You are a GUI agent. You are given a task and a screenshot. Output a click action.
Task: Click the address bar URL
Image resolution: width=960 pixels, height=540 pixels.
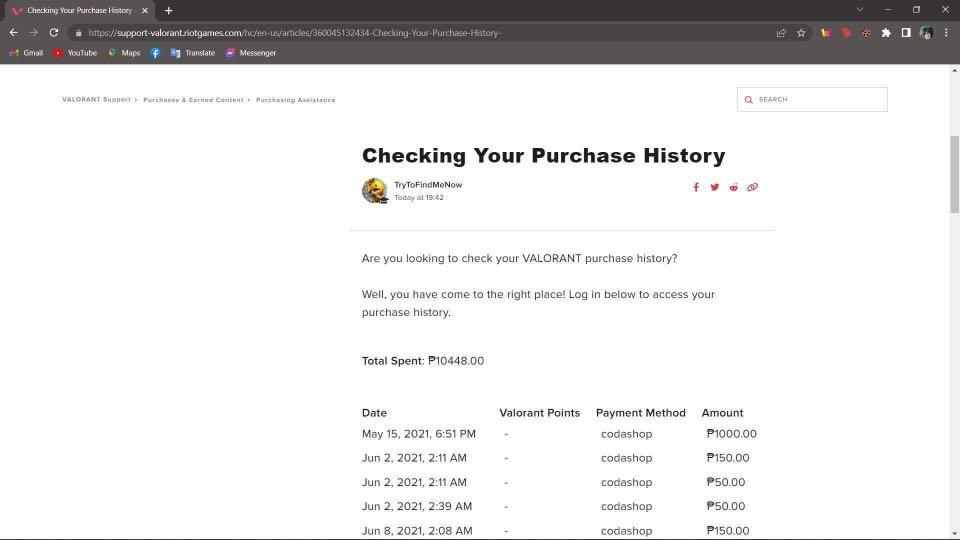point(294,33)
